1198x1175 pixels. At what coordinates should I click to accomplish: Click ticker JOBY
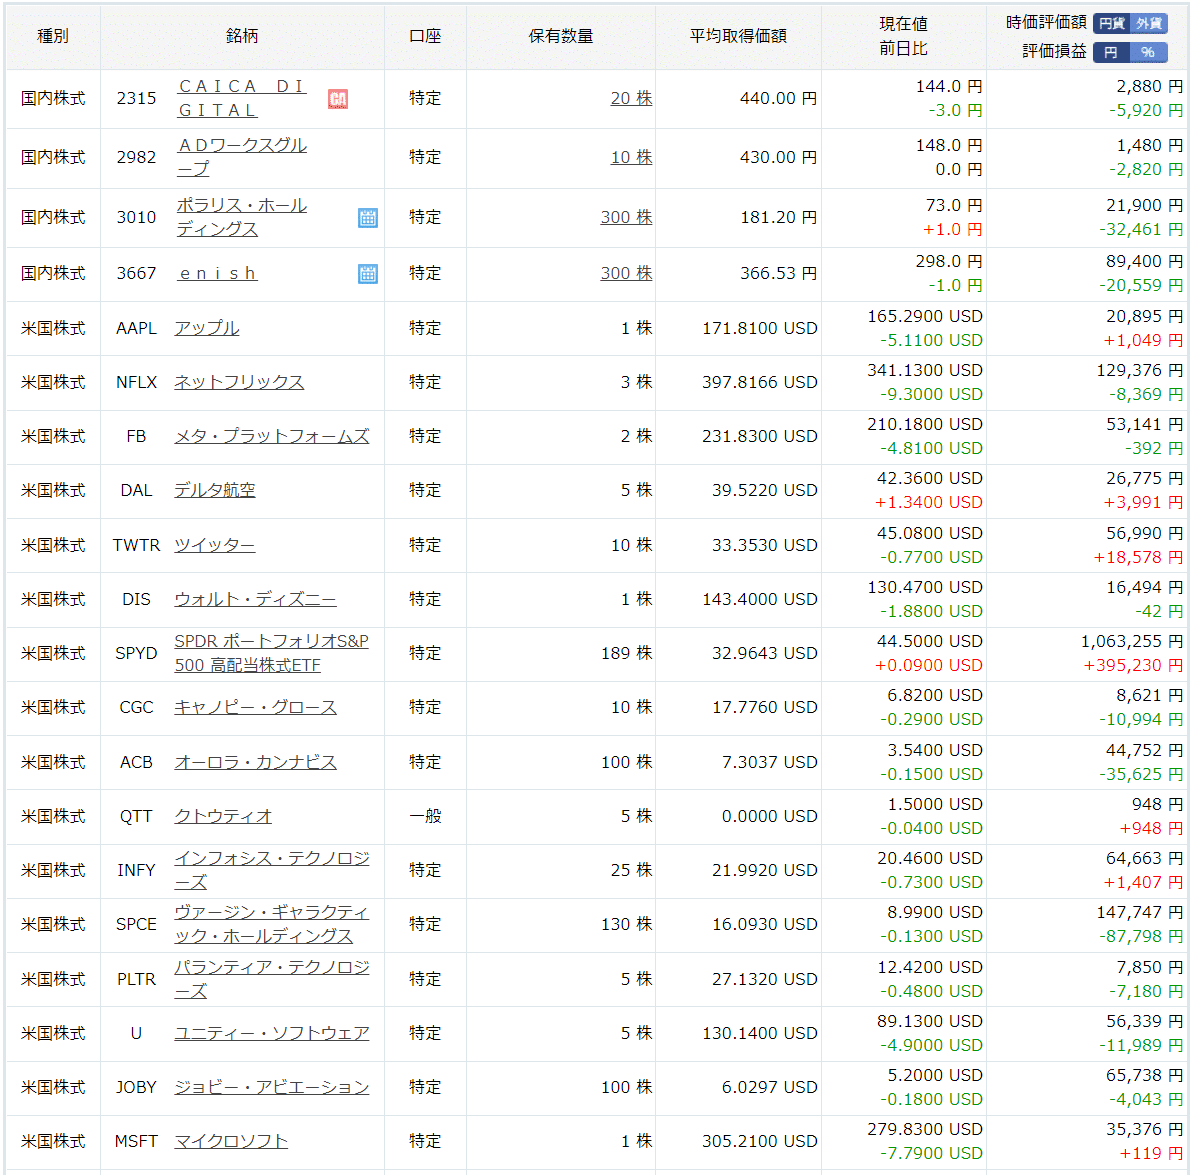pos(136,1088)
